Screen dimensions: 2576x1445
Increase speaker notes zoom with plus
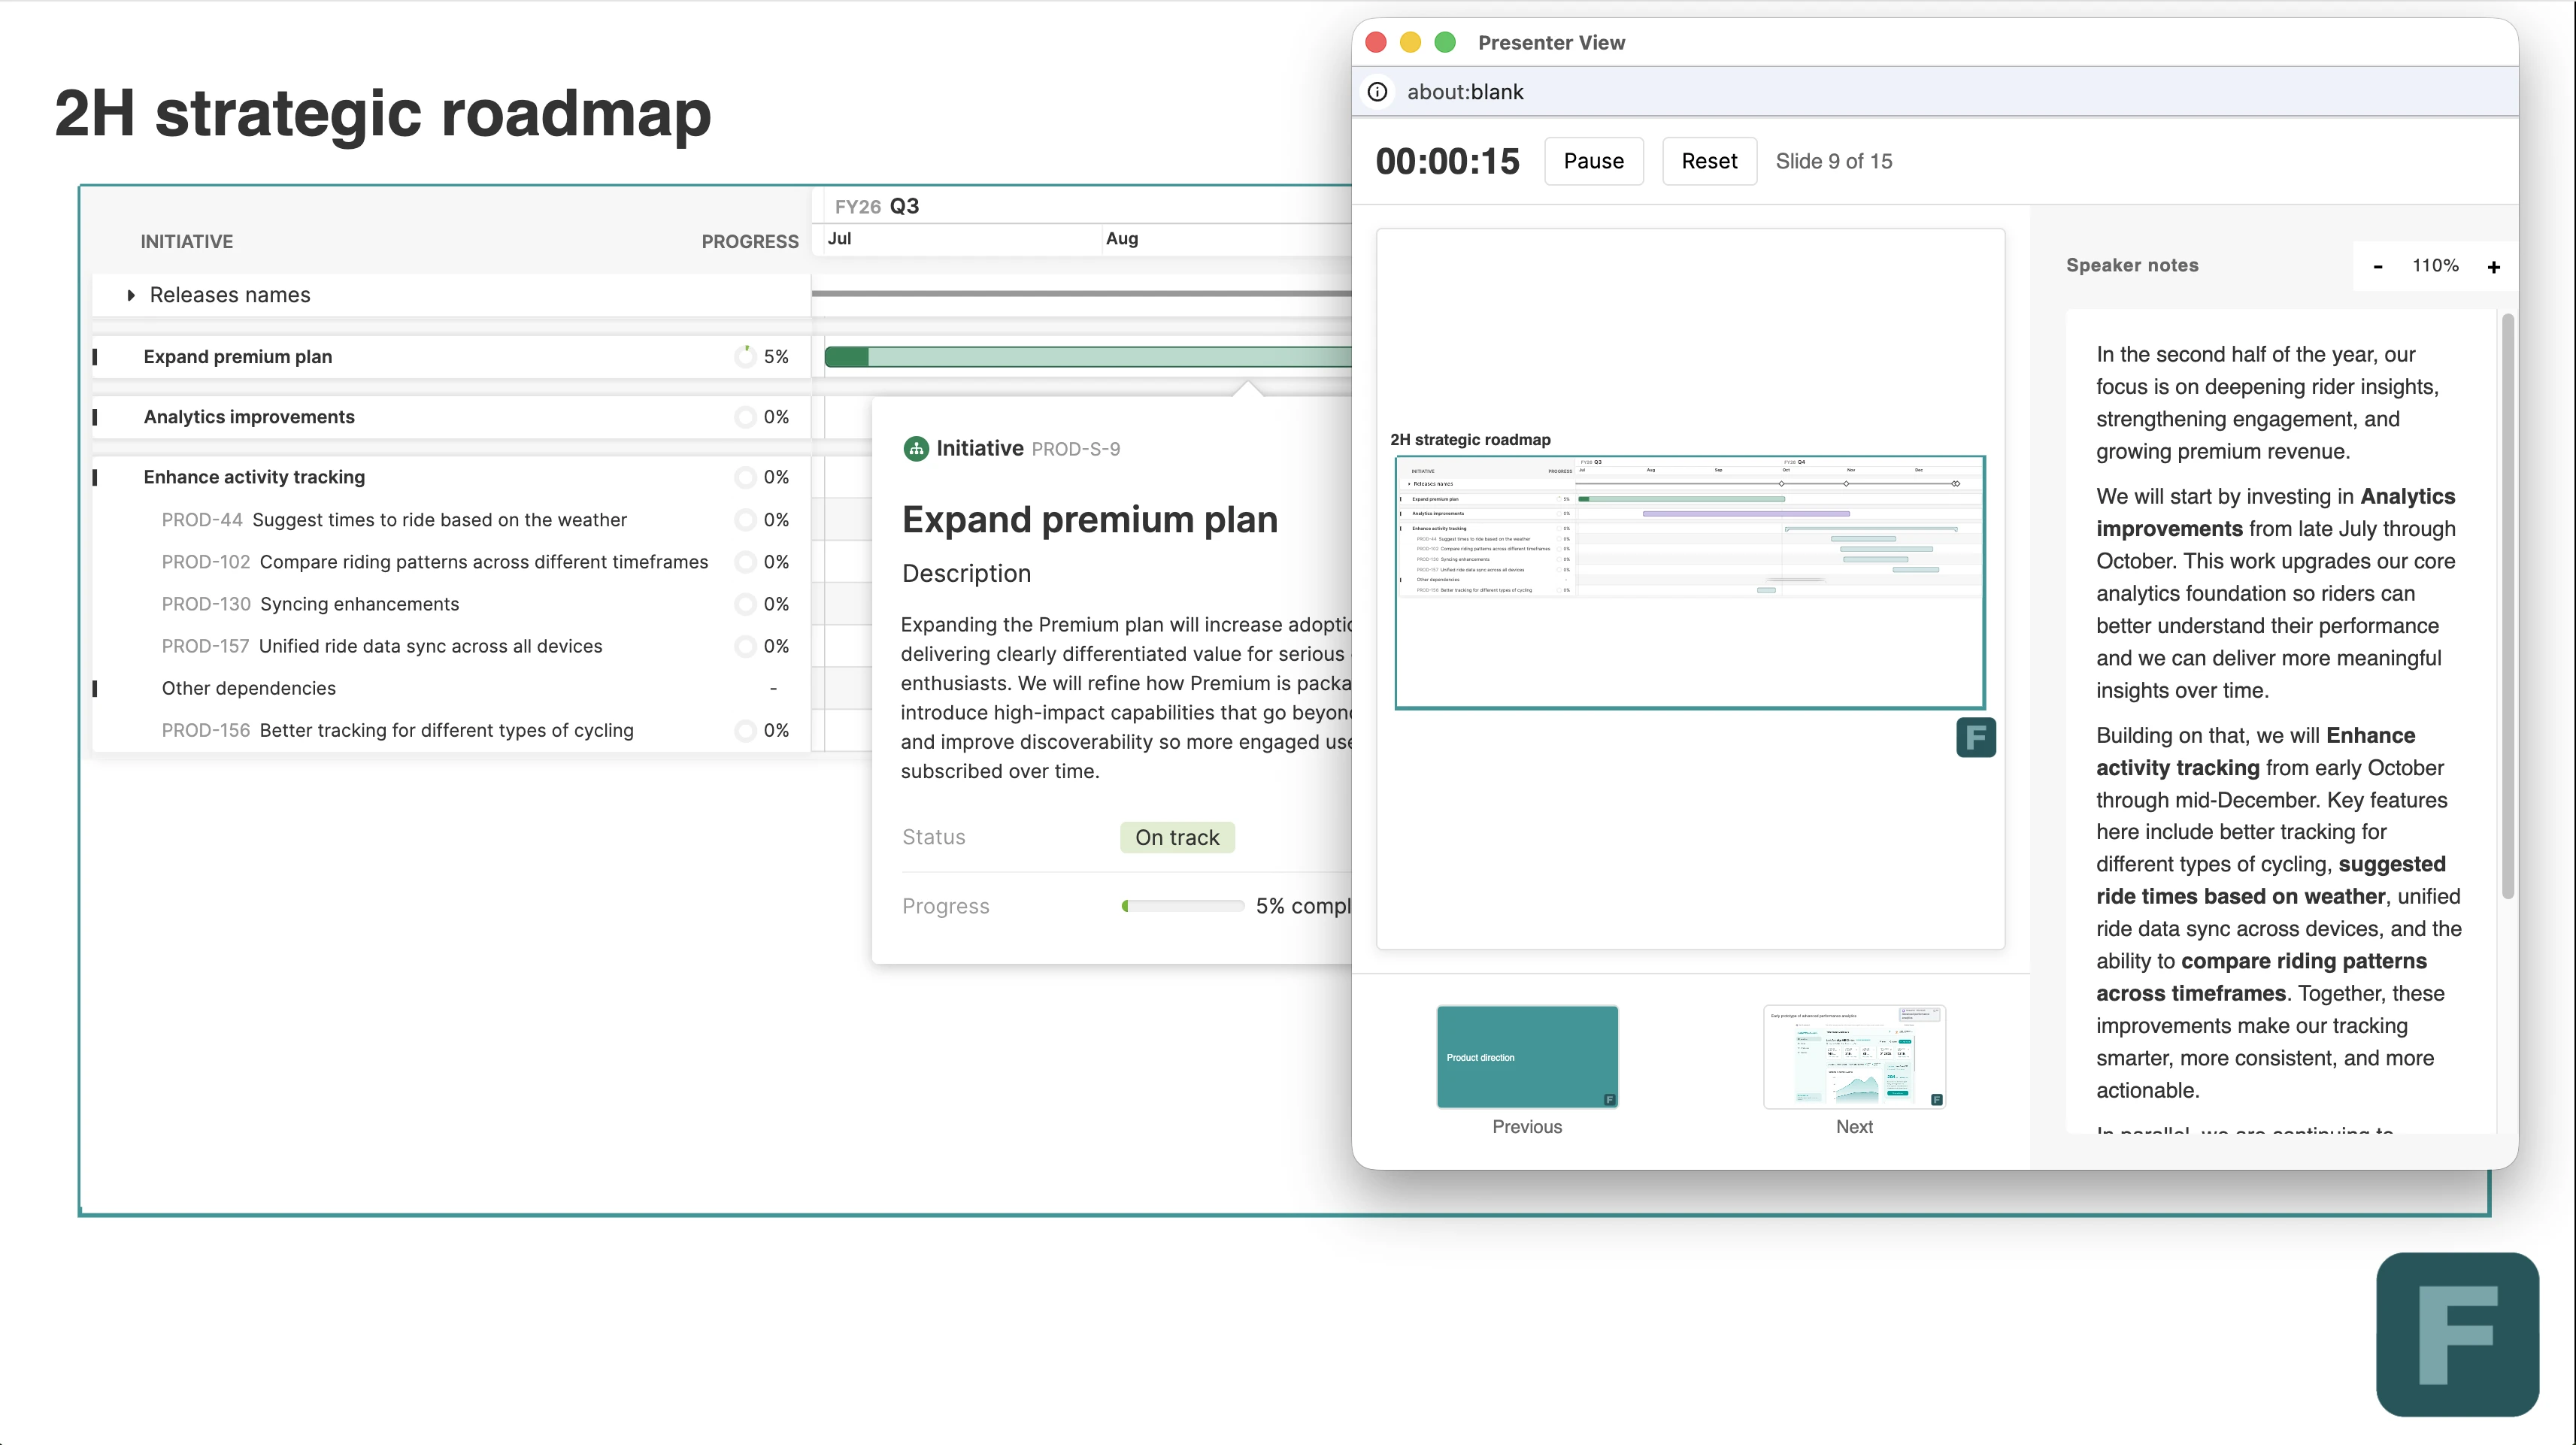(x=2493, y=266)
